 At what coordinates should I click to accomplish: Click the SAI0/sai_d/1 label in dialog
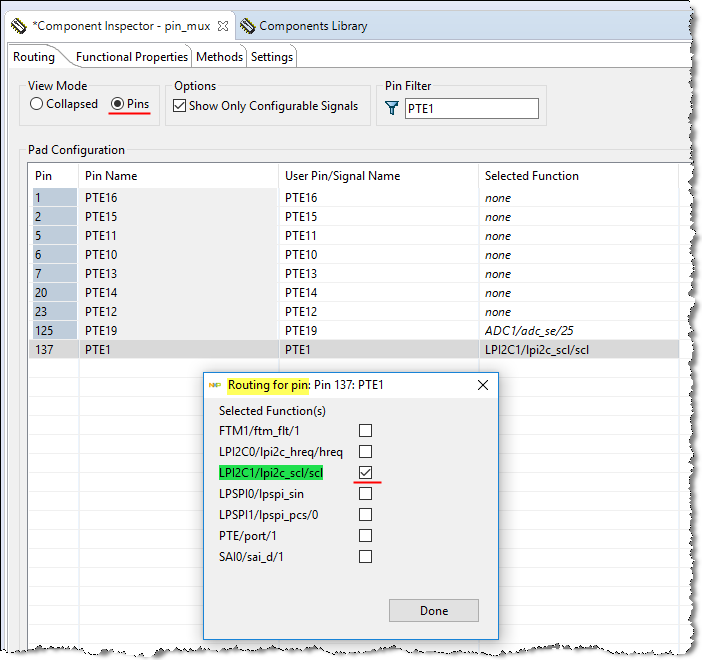251,557
